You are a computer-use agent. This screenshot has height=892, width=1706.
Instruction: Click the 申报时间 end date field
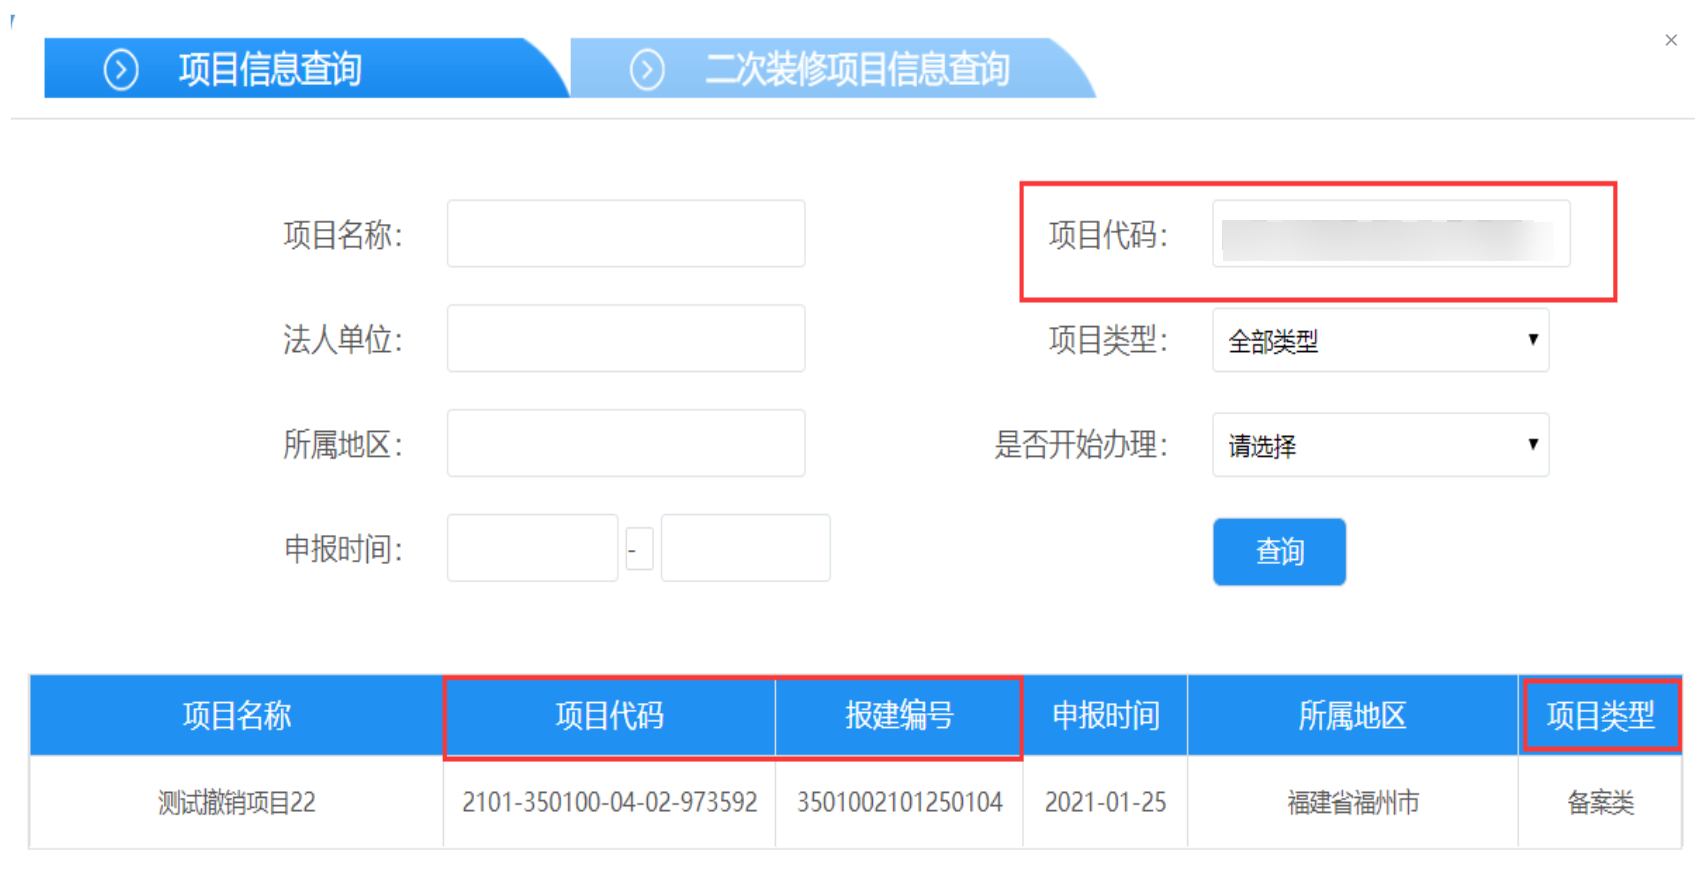[x=746, y=548]
